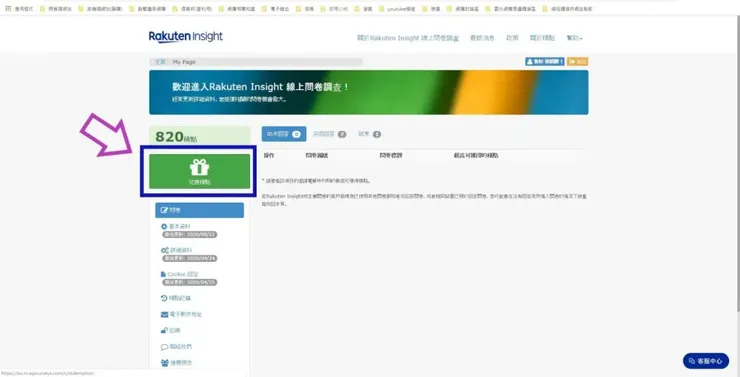This screenshot has height=377, width=740.
Task: Click the 2020/04/24 last-updated badge
Action: pos(190,259)
